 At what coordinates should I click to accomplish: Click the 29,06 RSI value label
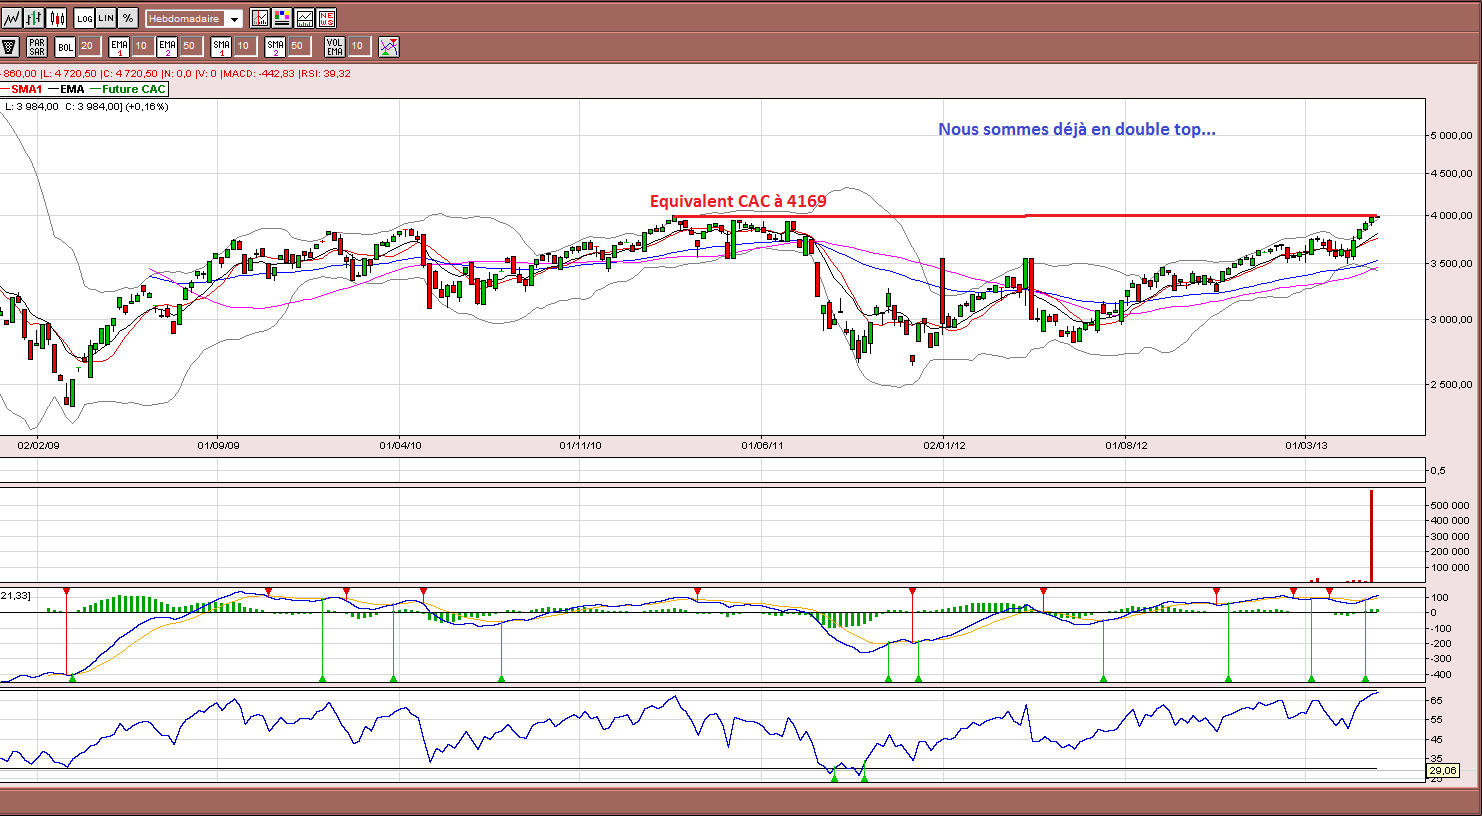tap(1442, 770)
